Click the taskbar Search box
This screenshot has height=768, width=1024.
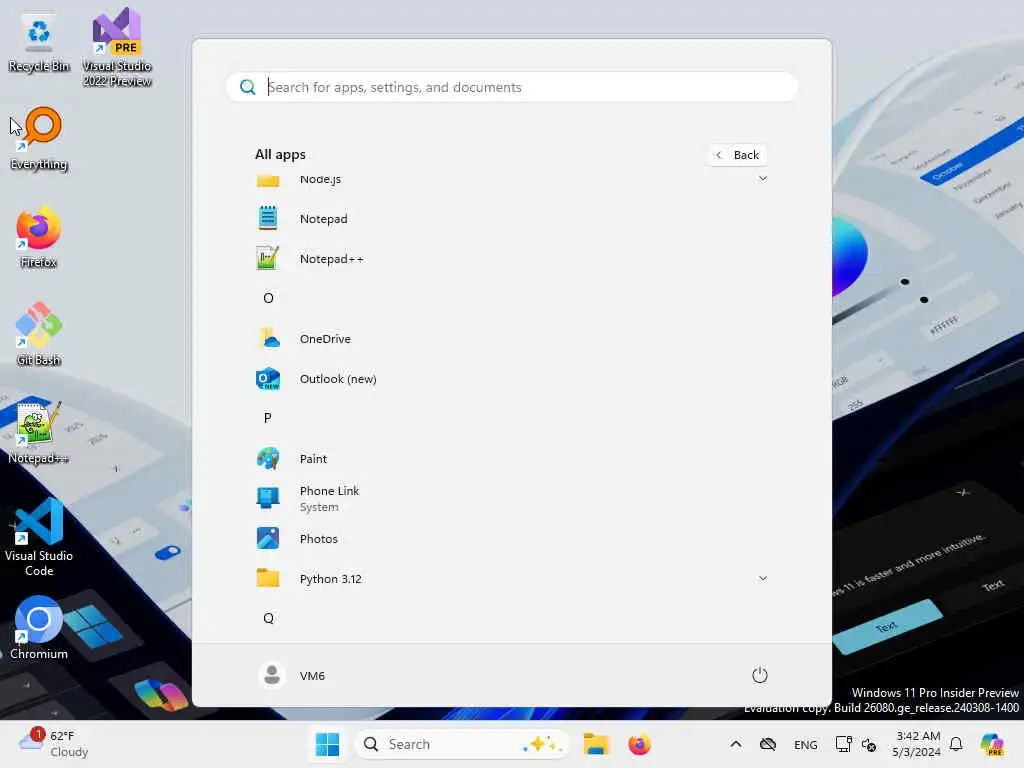pos(462,744)
